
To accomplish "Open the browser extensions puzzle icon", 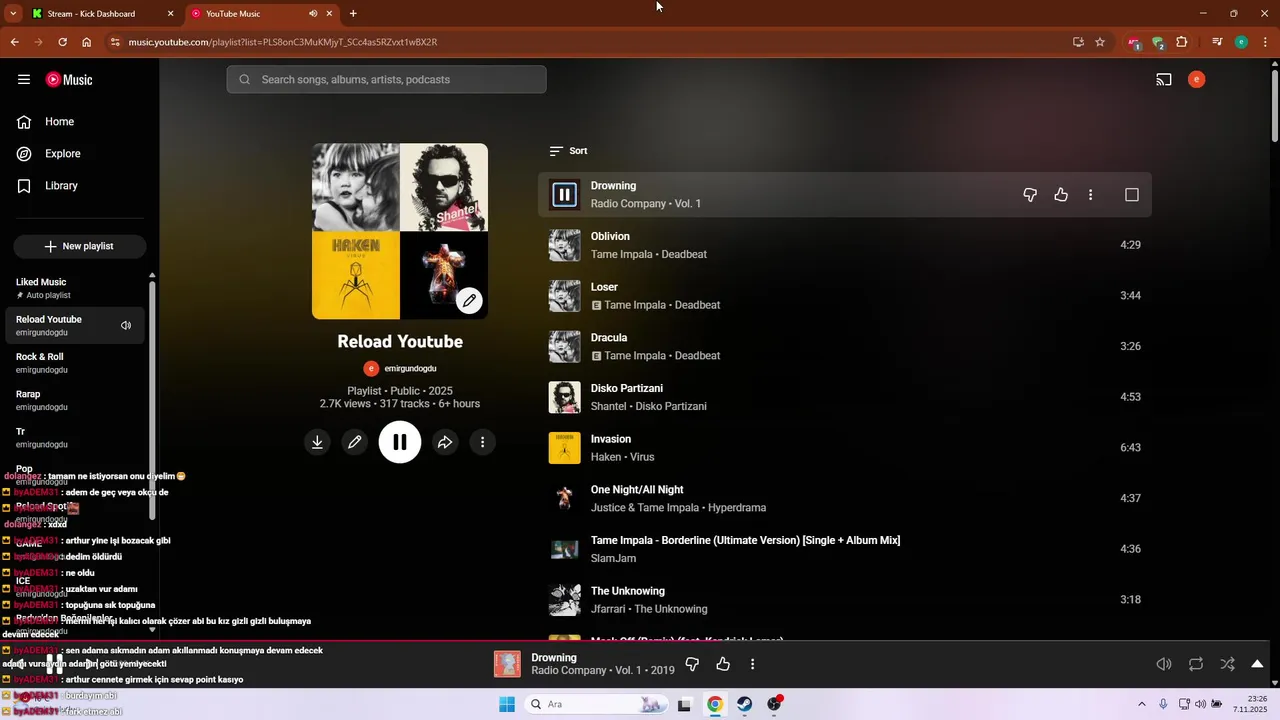I will [1182, 42].
